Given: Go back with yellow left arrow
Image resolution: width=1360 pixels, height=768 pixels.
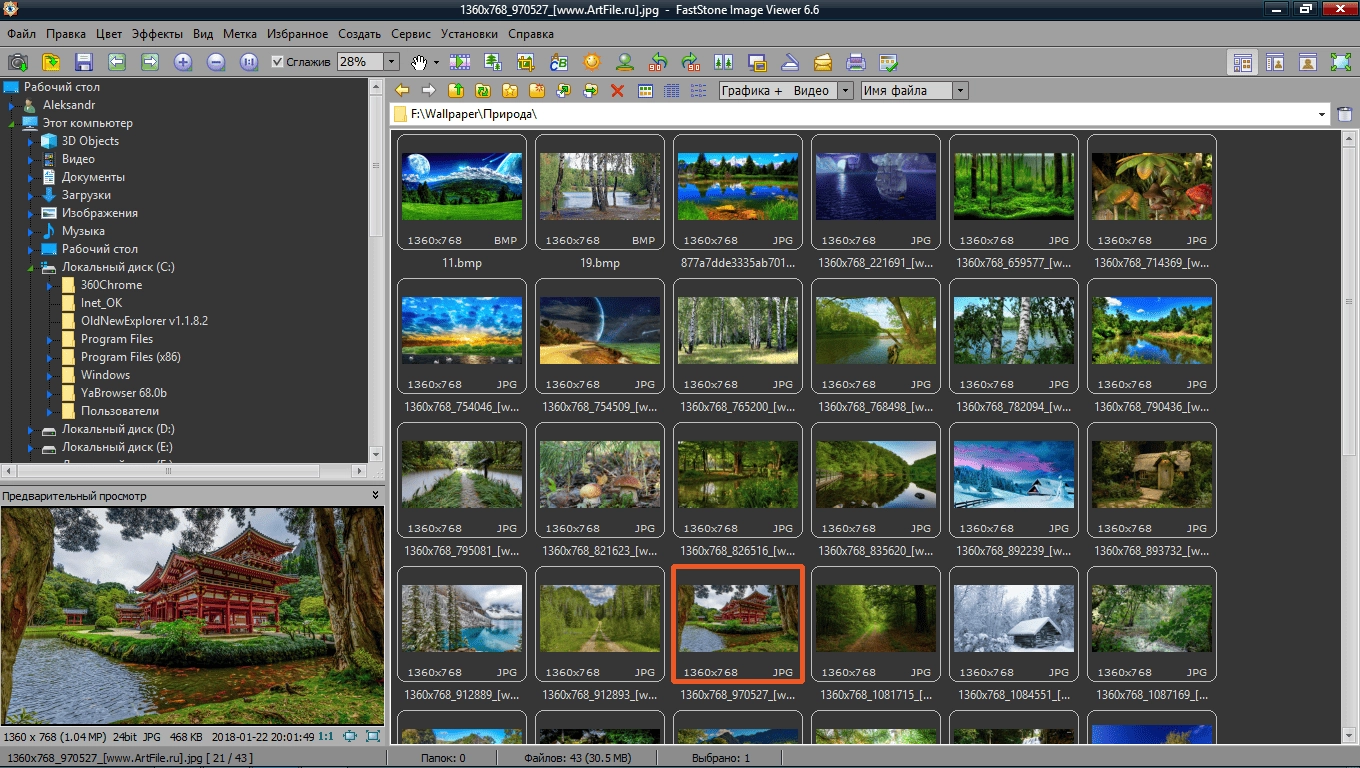Looking at the screenshot, I should point(403,90).
